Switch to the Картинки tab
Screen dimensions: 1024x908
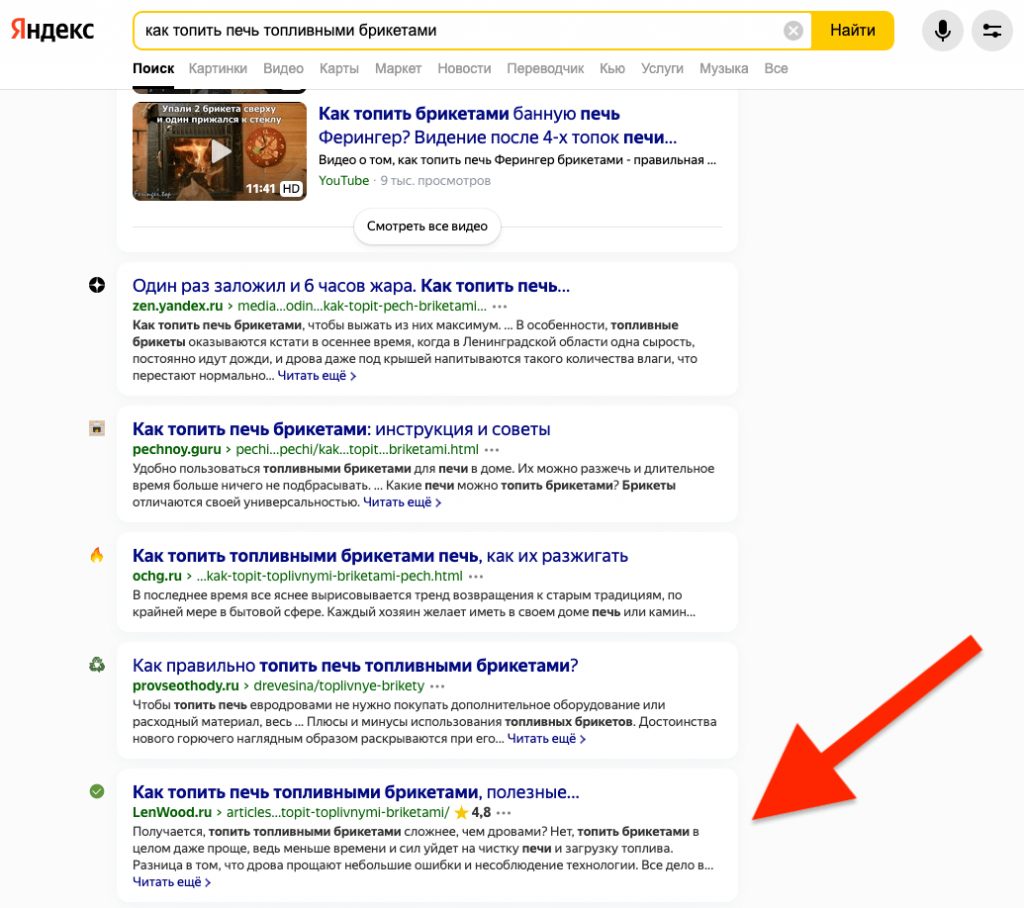coord(218,69)
